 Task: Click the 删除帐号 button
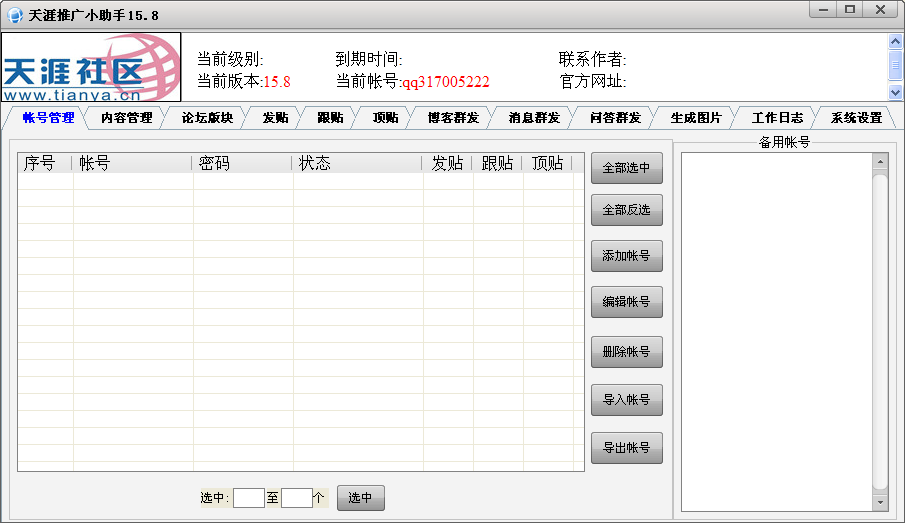tap(627, 352)
